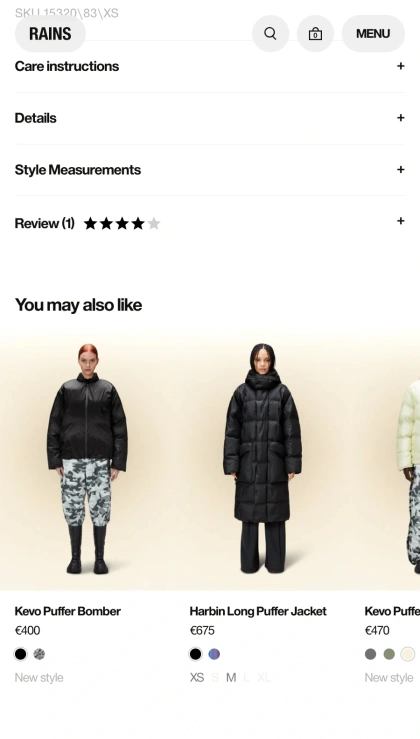
Task: Click the plus icon beside Care instructions
Action: 401,66
